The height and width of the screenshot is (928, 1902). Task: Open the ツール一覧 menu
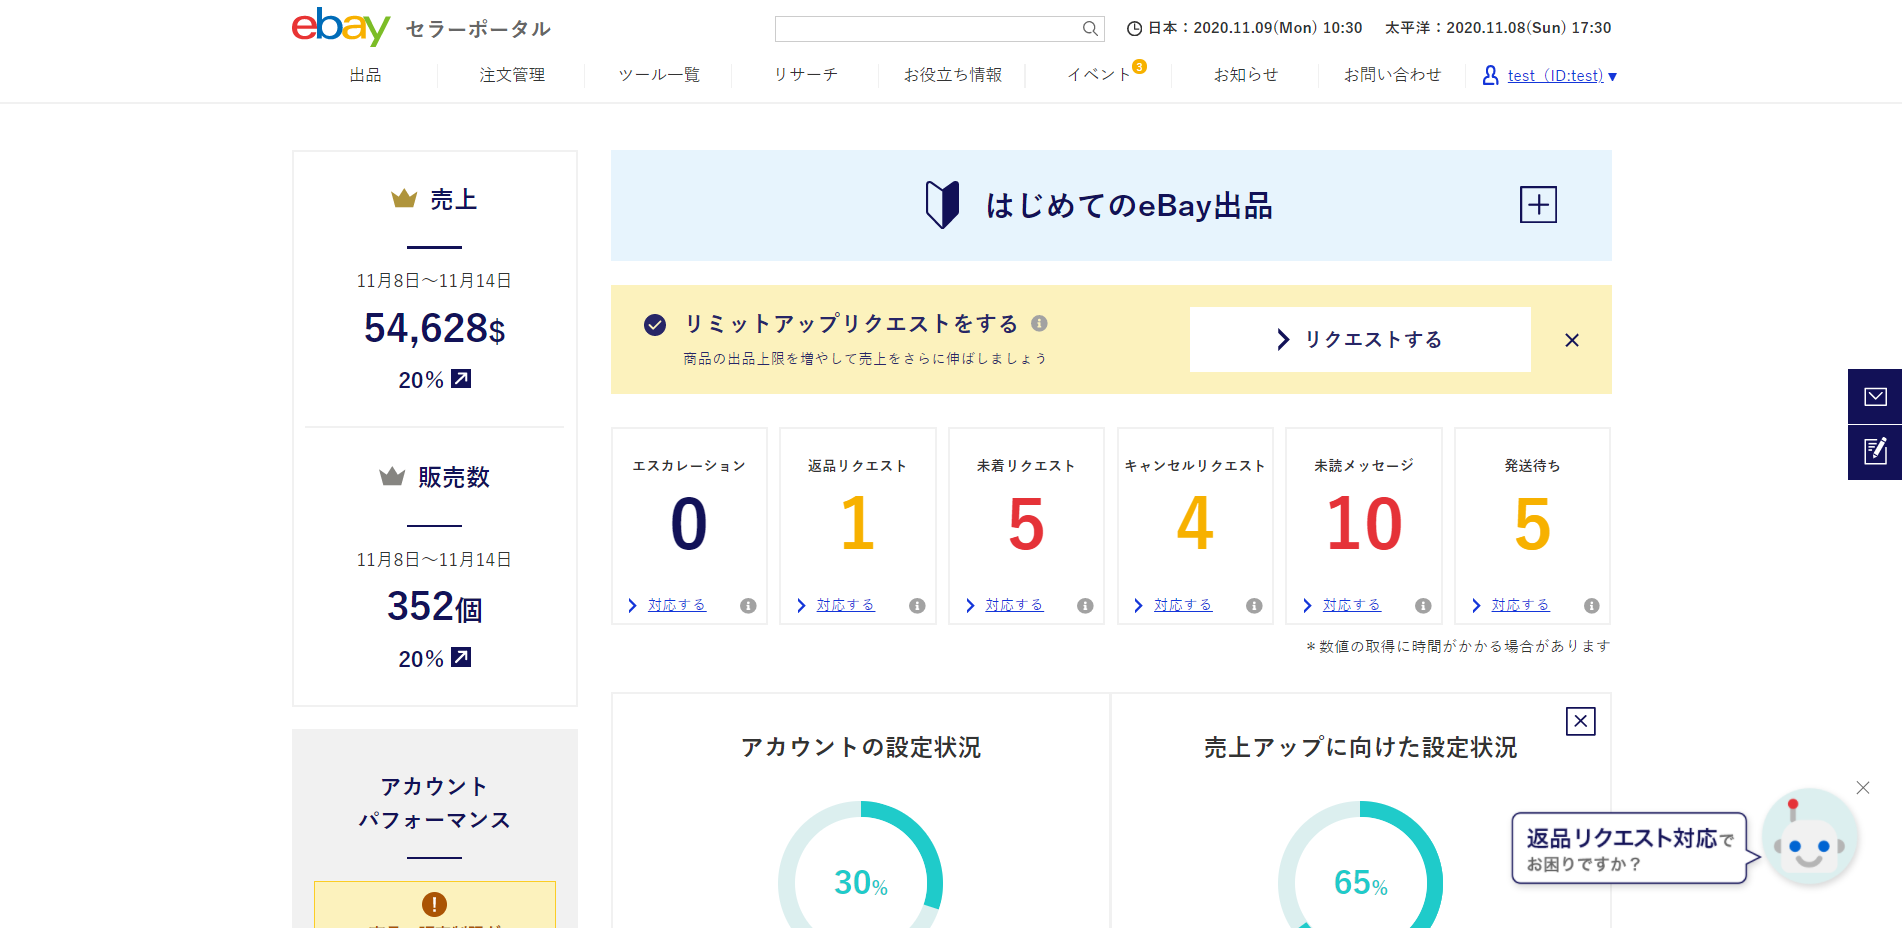coord(659,75)
